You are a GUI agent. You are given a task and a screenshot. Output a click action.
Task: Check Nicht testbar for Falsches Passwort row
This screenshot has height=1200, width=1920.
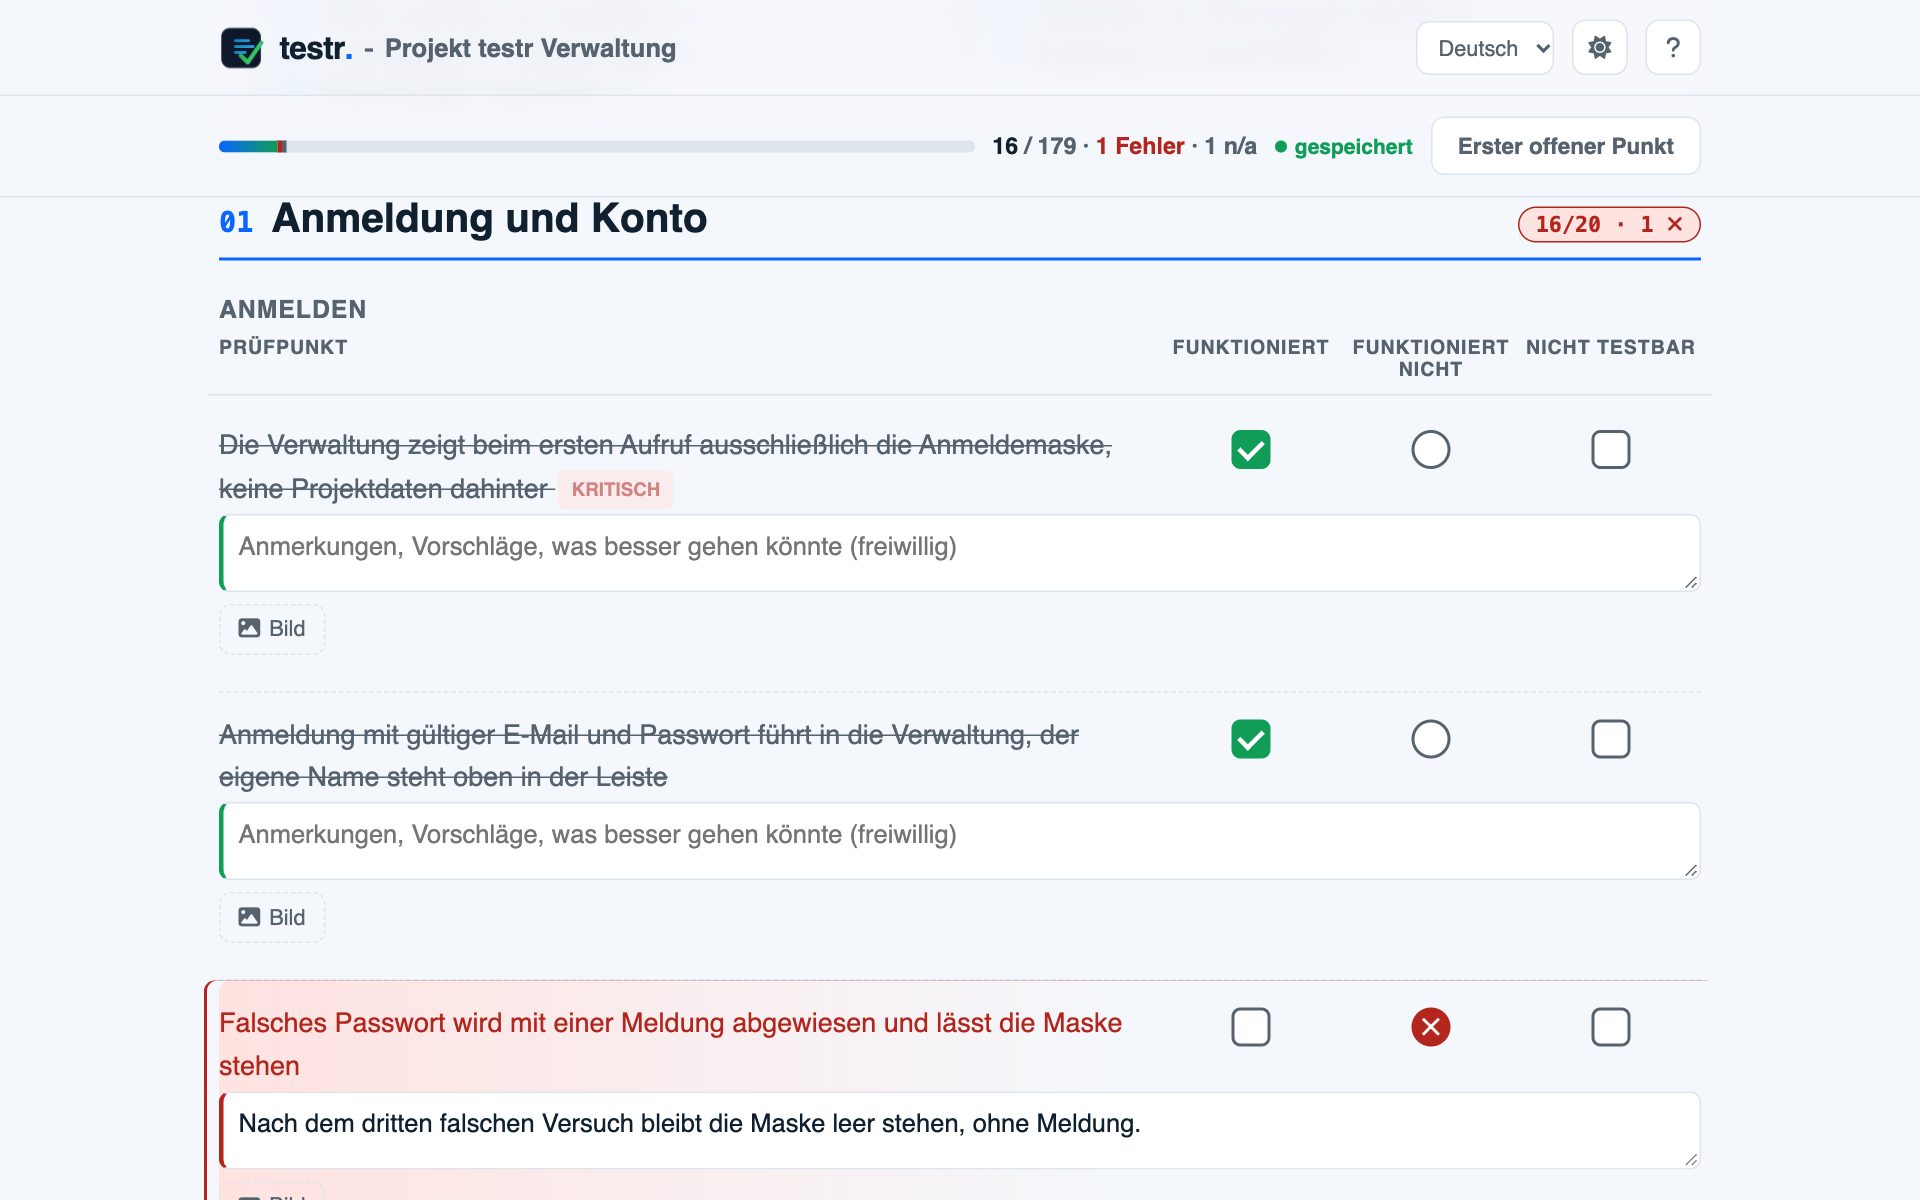pos(1610,1027)
